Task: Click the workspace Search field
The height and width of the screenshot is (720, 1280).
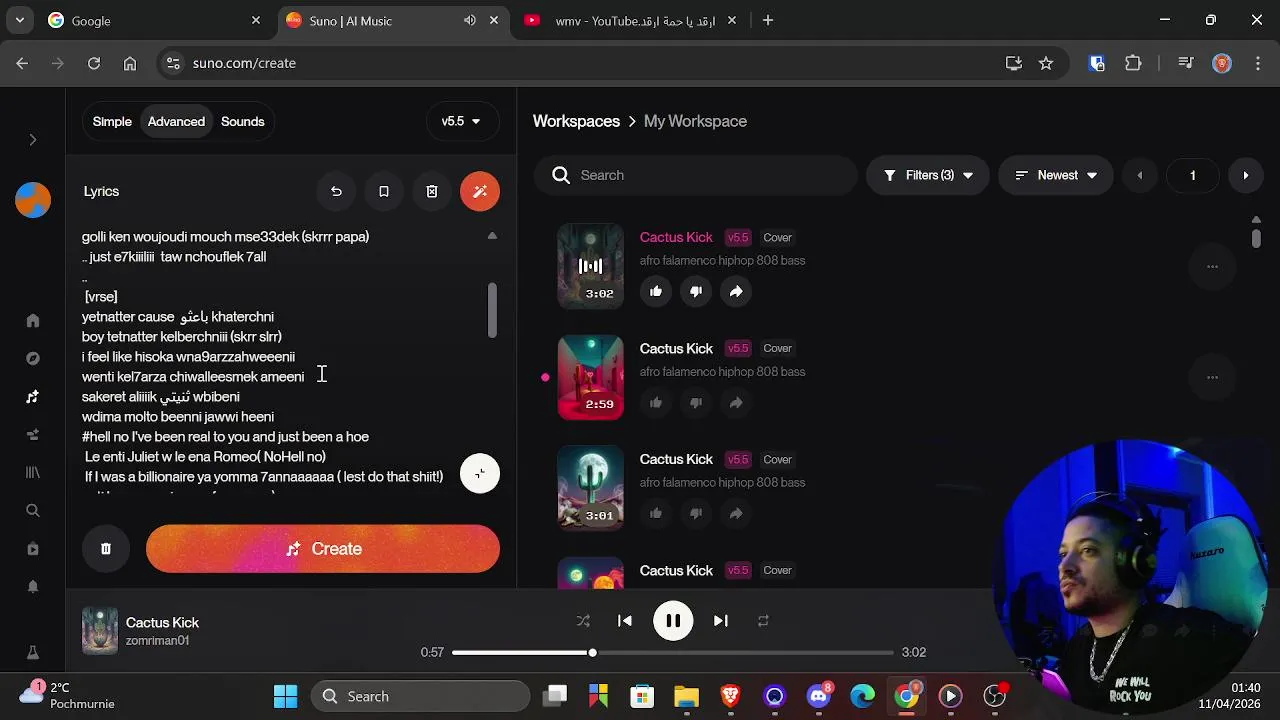Action: [x=696, y=175]
